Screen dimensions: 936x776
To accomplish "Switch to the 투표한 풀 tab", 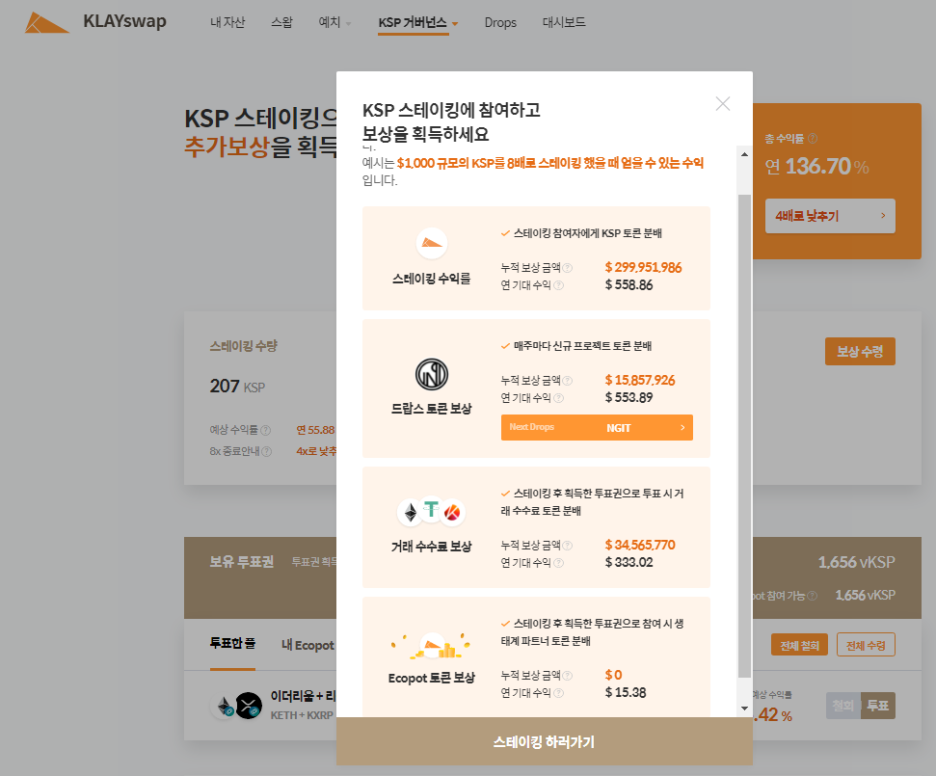I will [x=232, y=643].
